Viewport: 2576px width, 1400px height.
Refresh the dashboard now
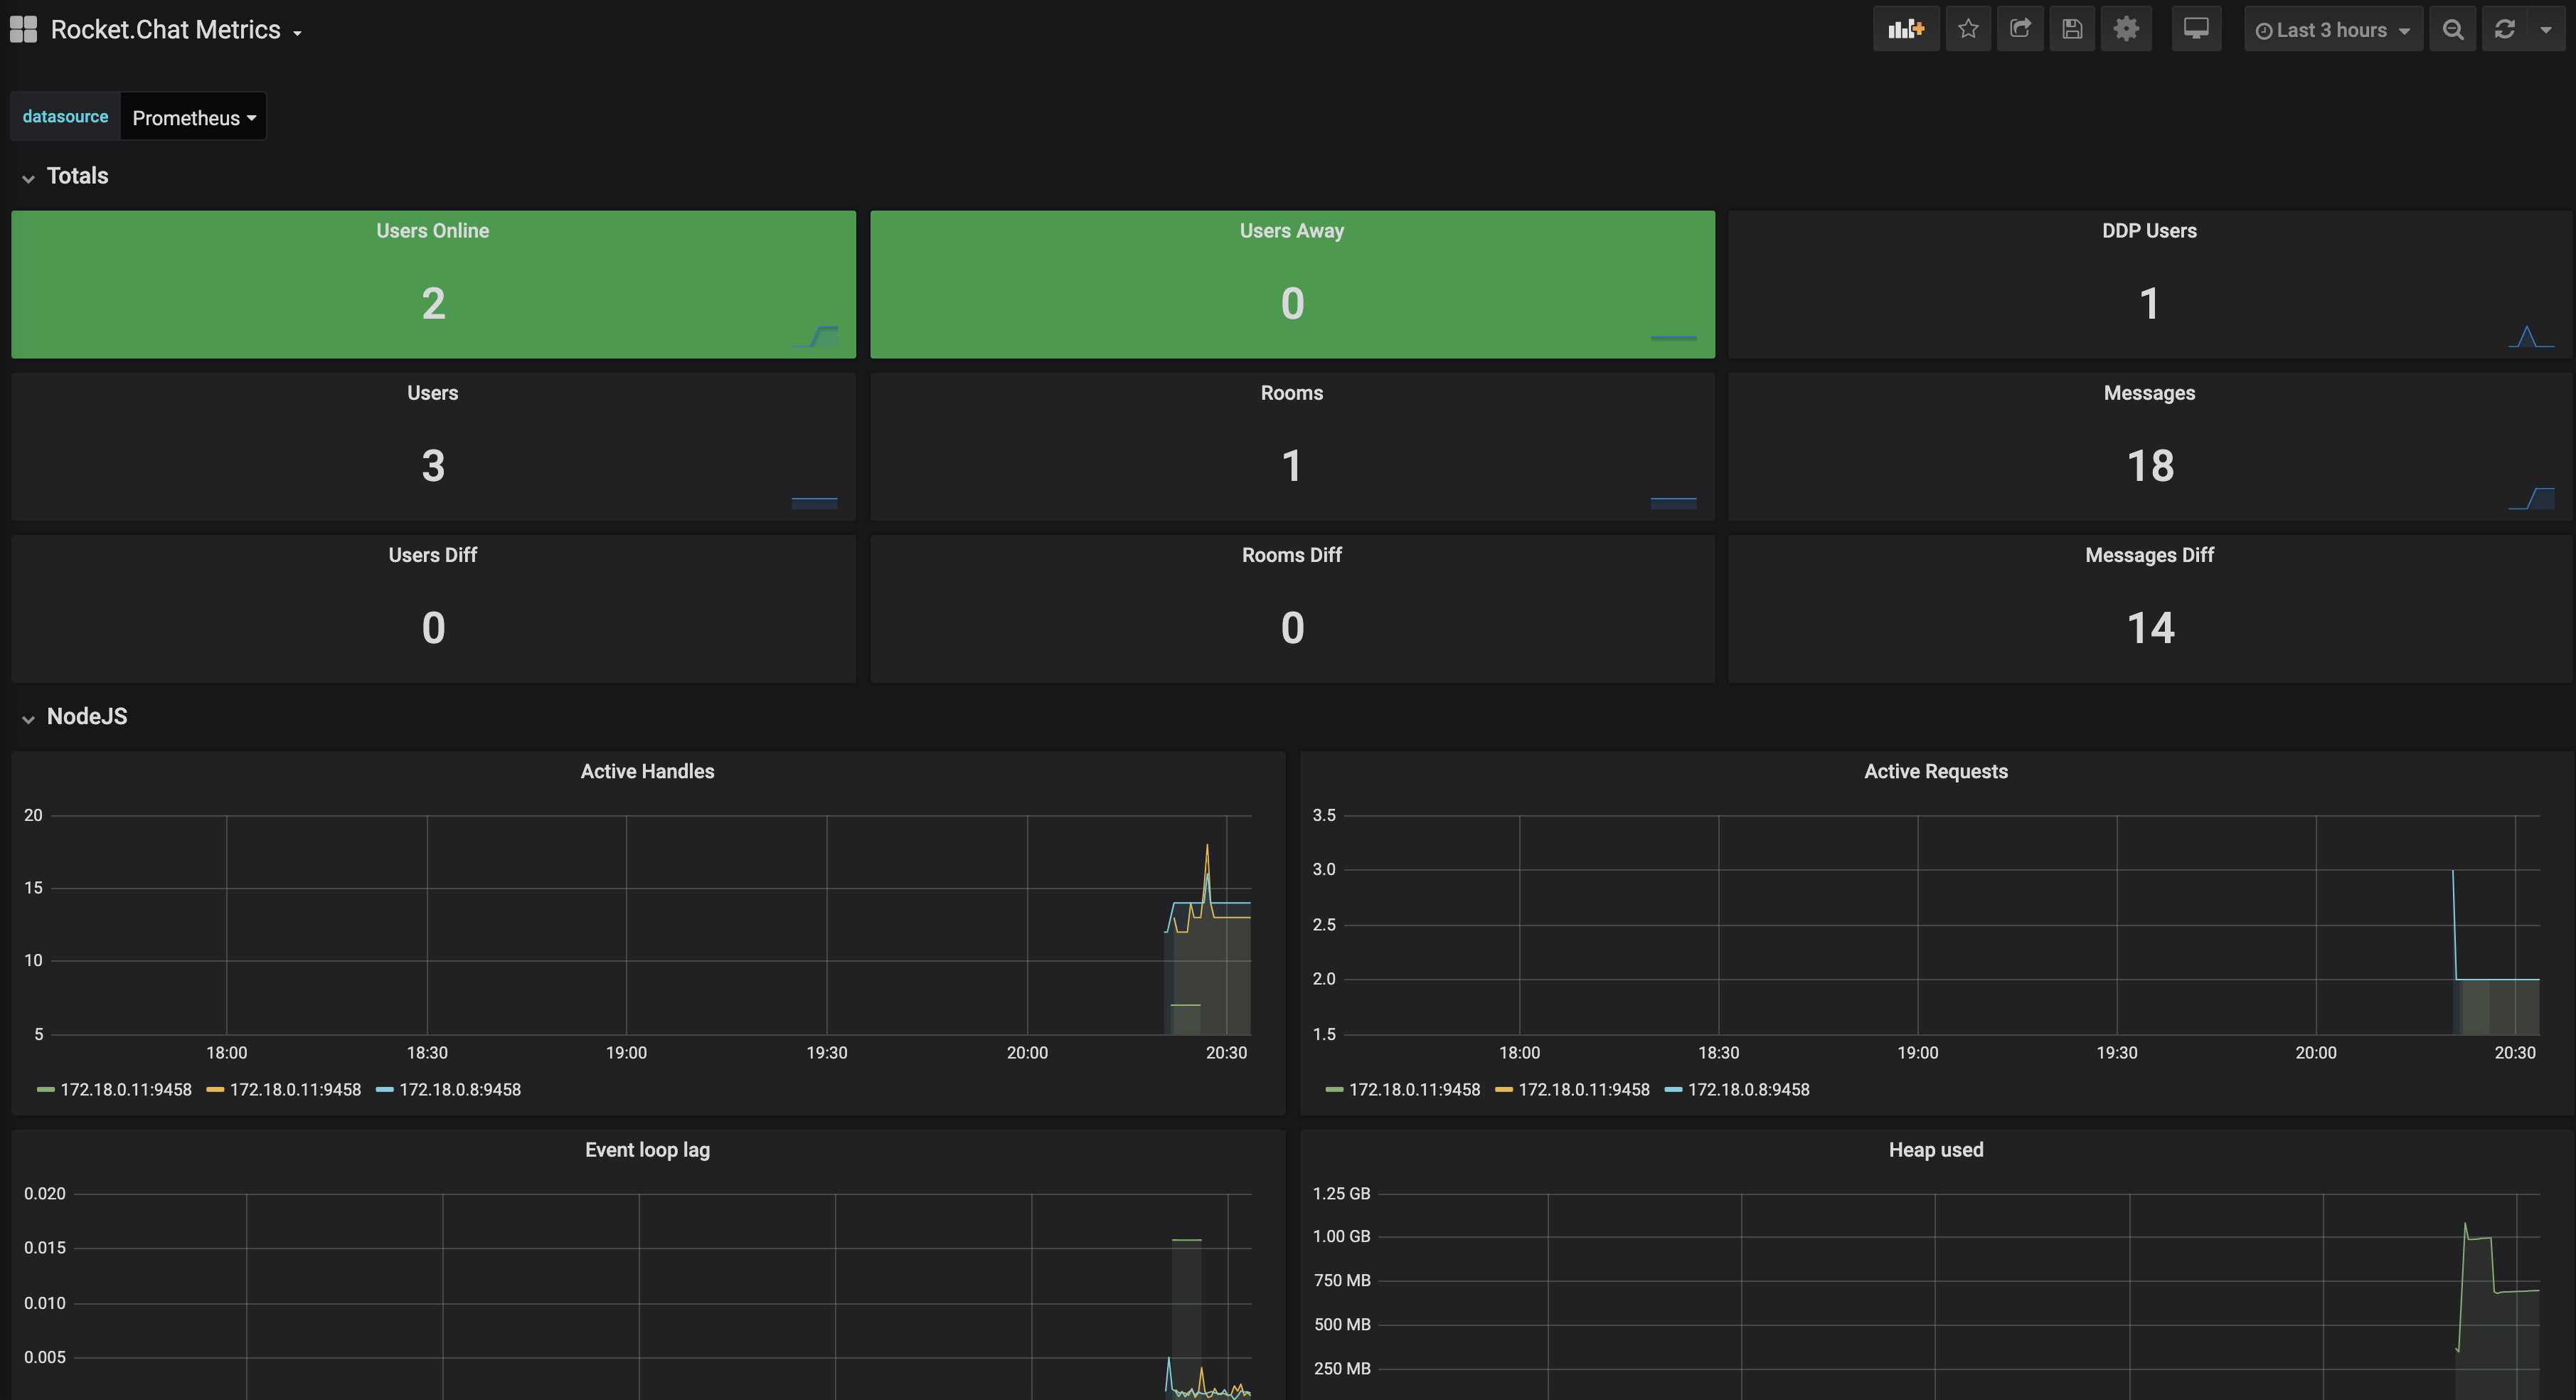click(2504, 29)
